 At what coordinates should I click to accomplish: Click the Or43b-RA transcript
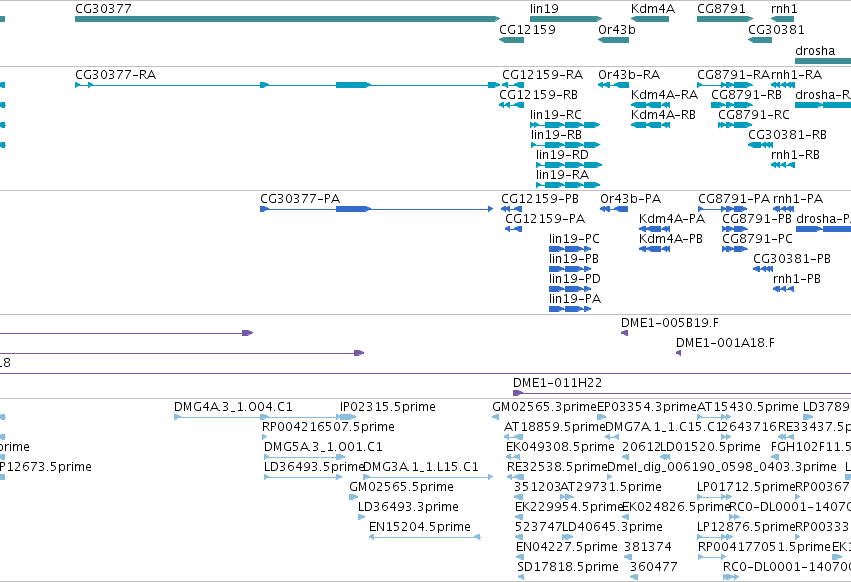click(613, 85)
